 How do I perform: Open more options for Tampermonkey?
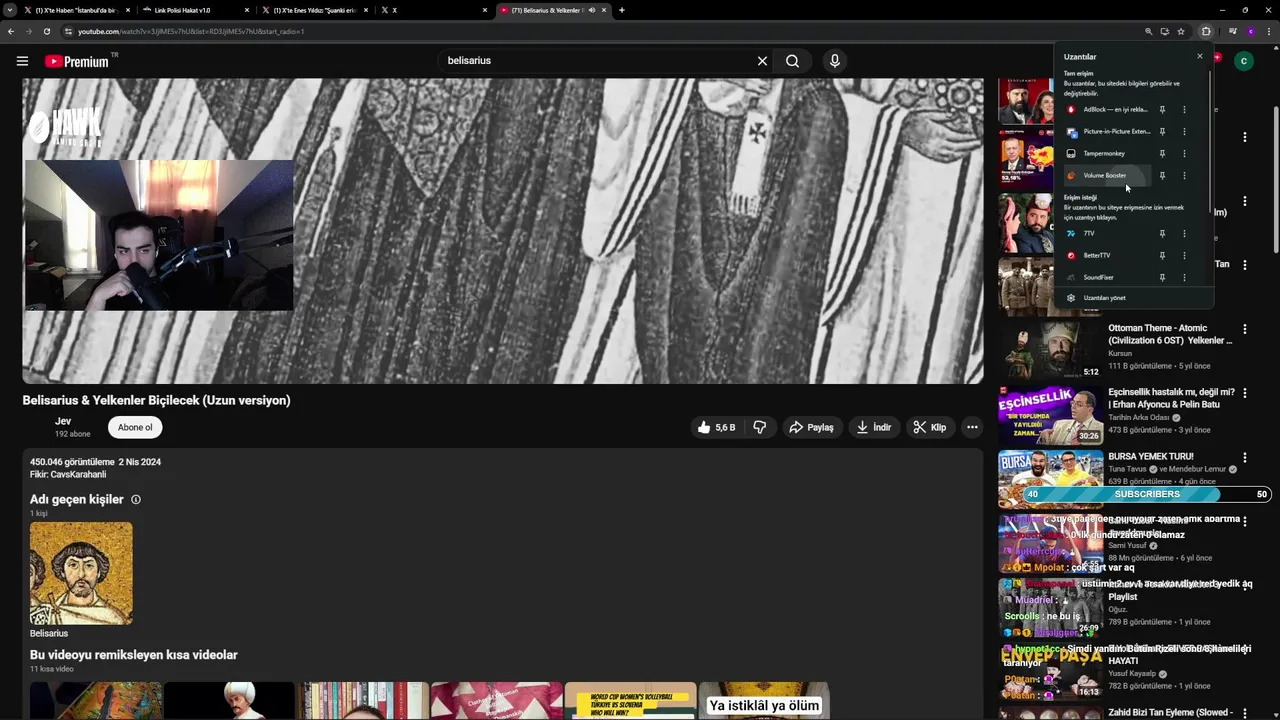point(1184,153)
